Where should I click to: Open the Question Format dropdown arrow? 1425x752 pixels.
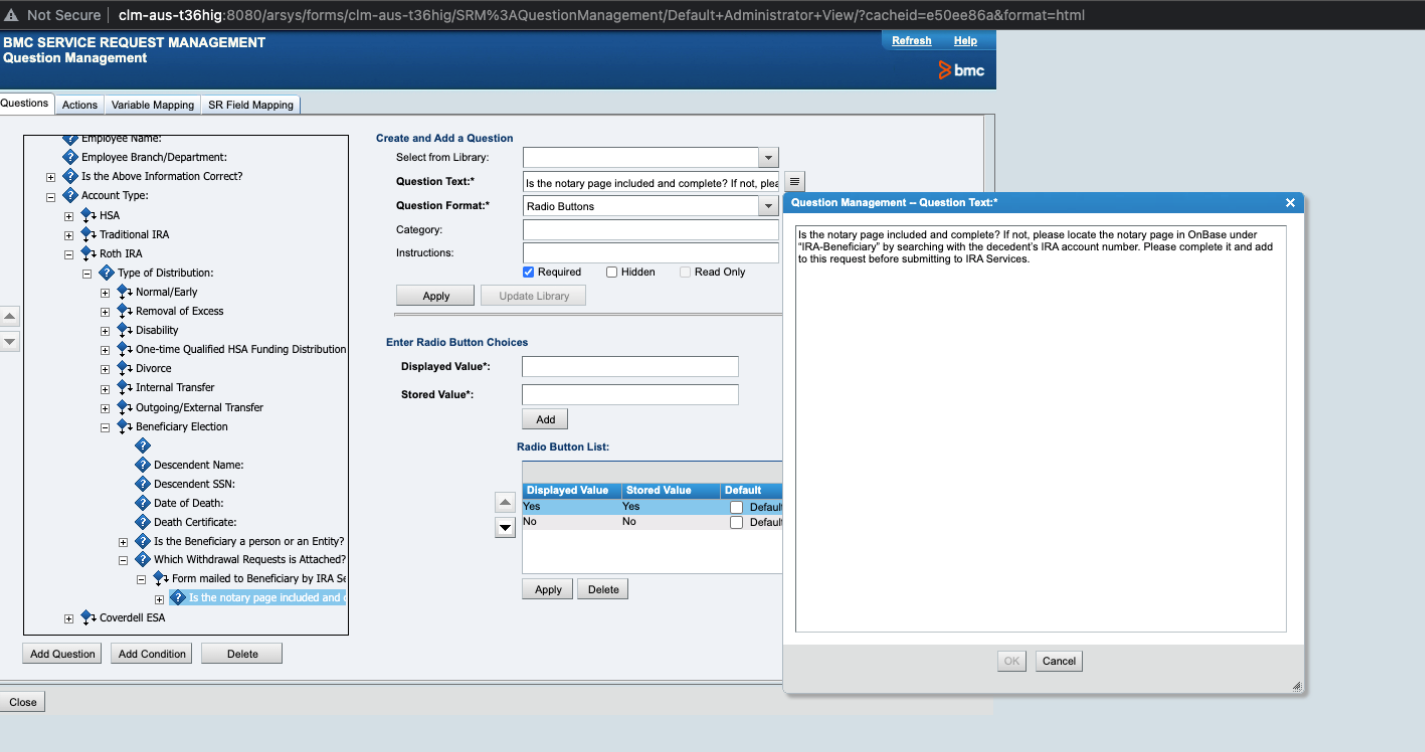point(768,206)
